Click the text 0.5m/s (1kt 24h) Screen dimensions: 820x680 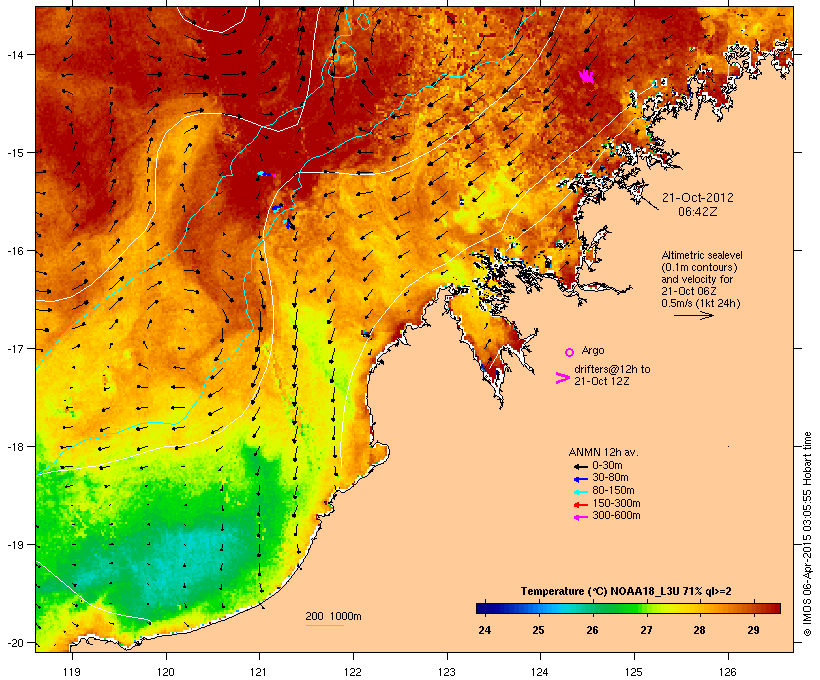tap(701, 303)
